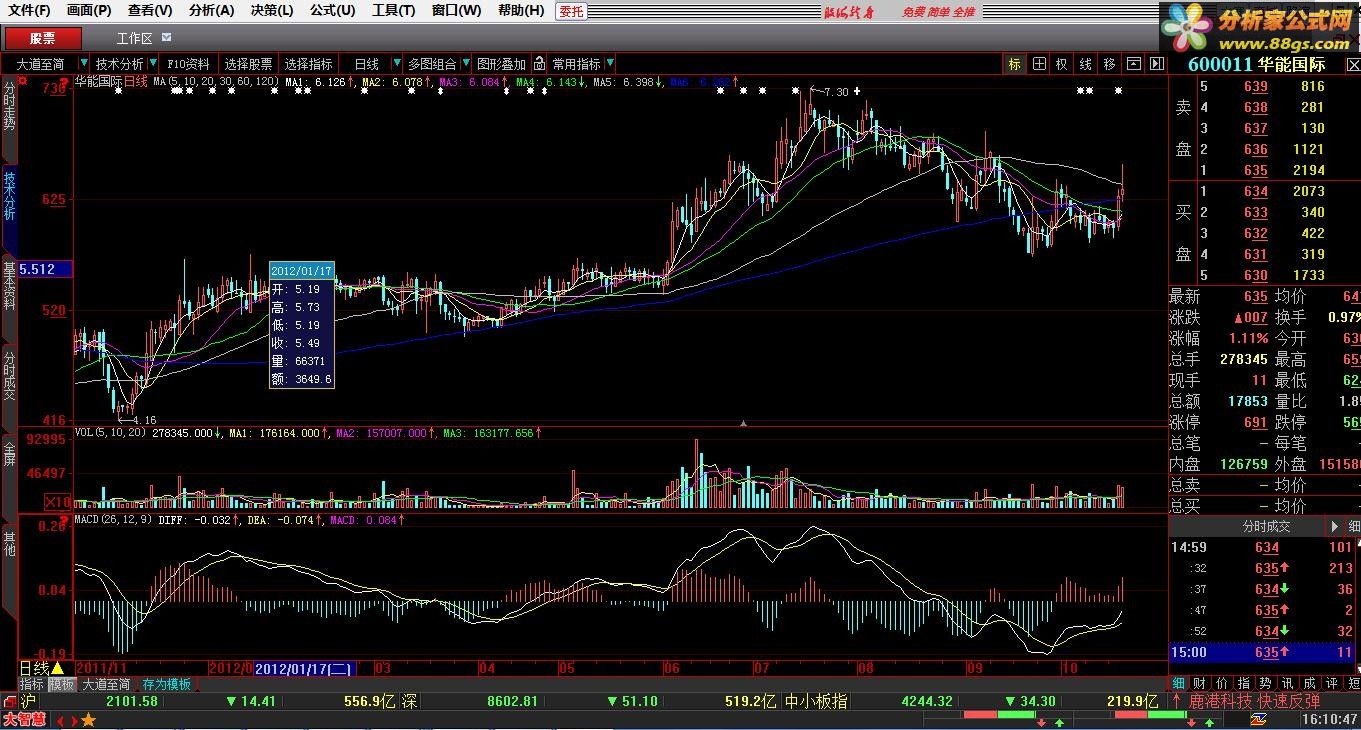Open the 大道至简 bottom template tab
The image size is (1361, 730).
(x=106, y=685)
